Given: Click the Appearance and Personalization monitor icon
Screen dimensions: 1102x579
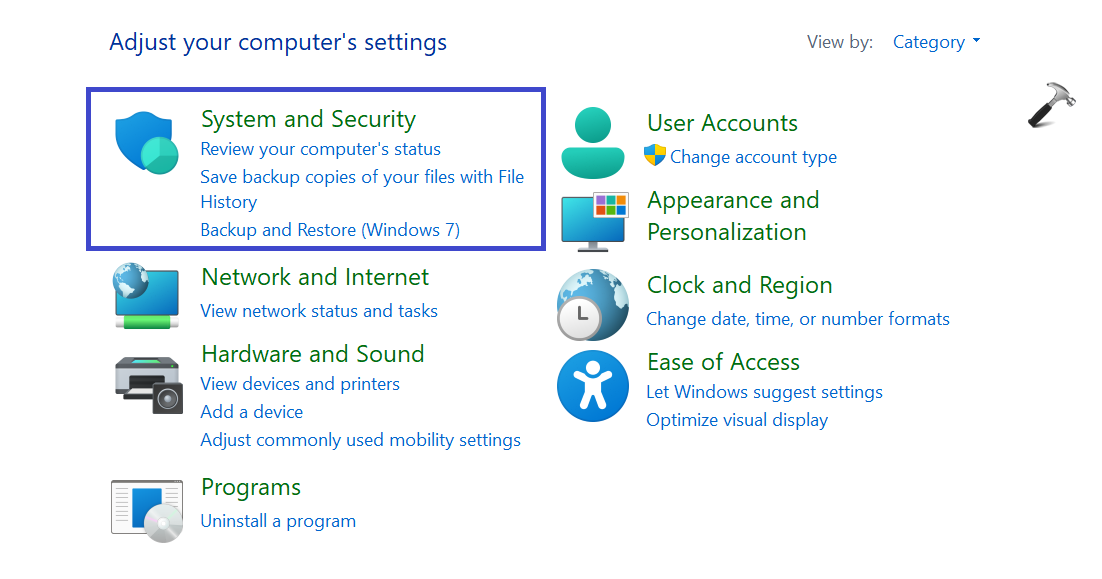Looking at the screenshot, I should coord(594,220).
